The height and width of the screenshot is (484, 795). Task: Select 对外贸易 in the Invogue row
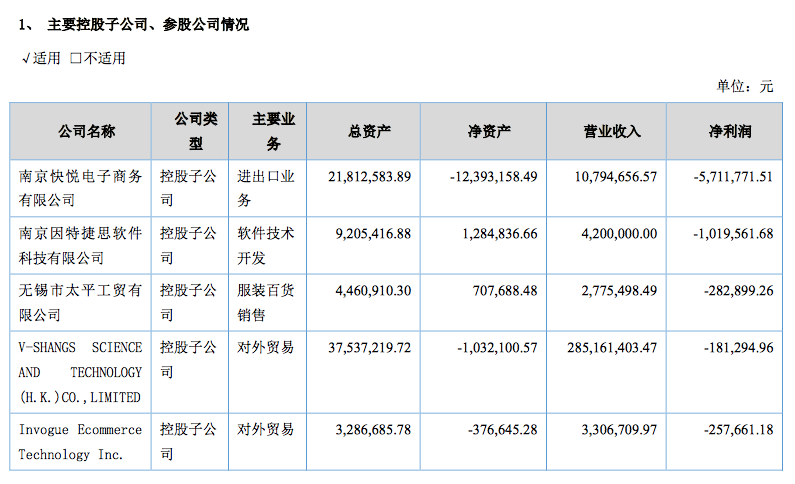(266, 429)
